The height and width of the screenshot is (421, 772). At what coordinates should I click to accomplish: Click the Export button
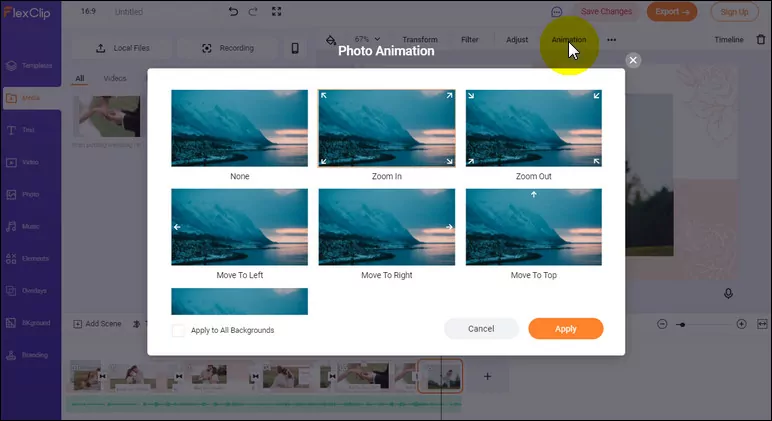pos(672,11)
